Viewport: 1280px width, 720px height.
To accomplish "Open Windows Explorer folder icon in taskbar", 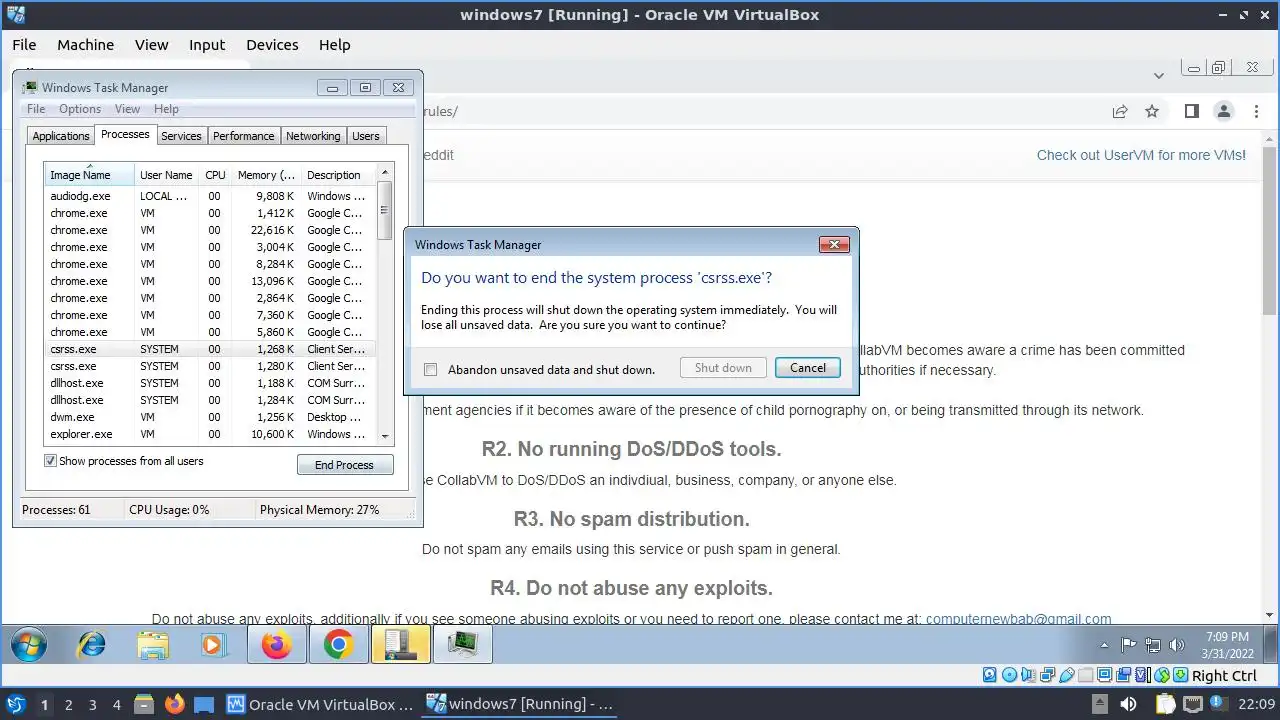I will 153,645.
